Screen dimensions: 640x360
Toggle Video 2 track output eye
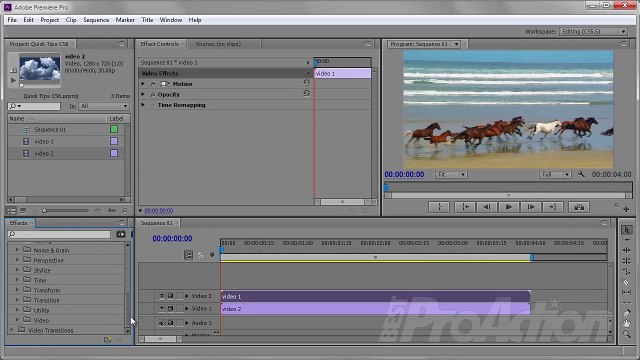pos(162,296)
